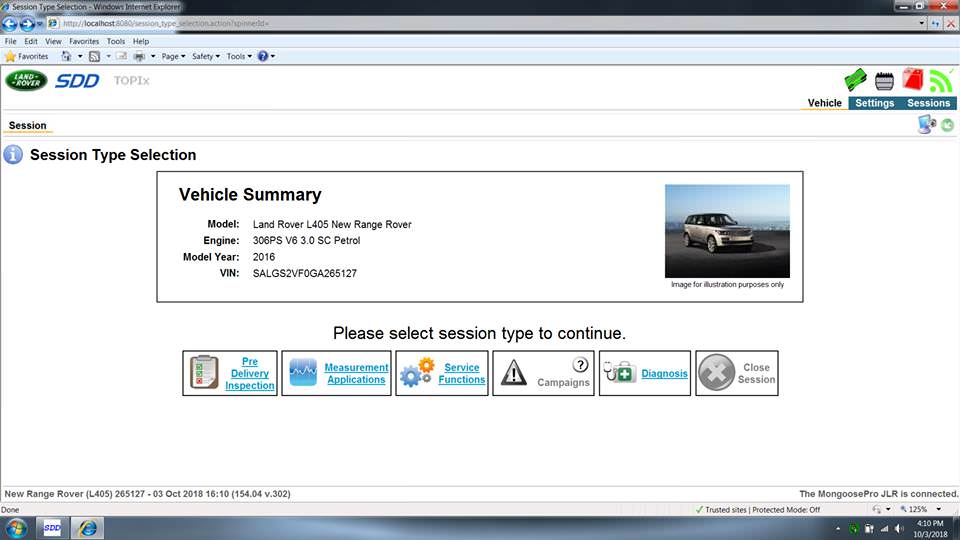This screenshot has width=960, height=540.
Task: Click the red battery status icon
Action: pyautogui.click(x=912, y=80)
